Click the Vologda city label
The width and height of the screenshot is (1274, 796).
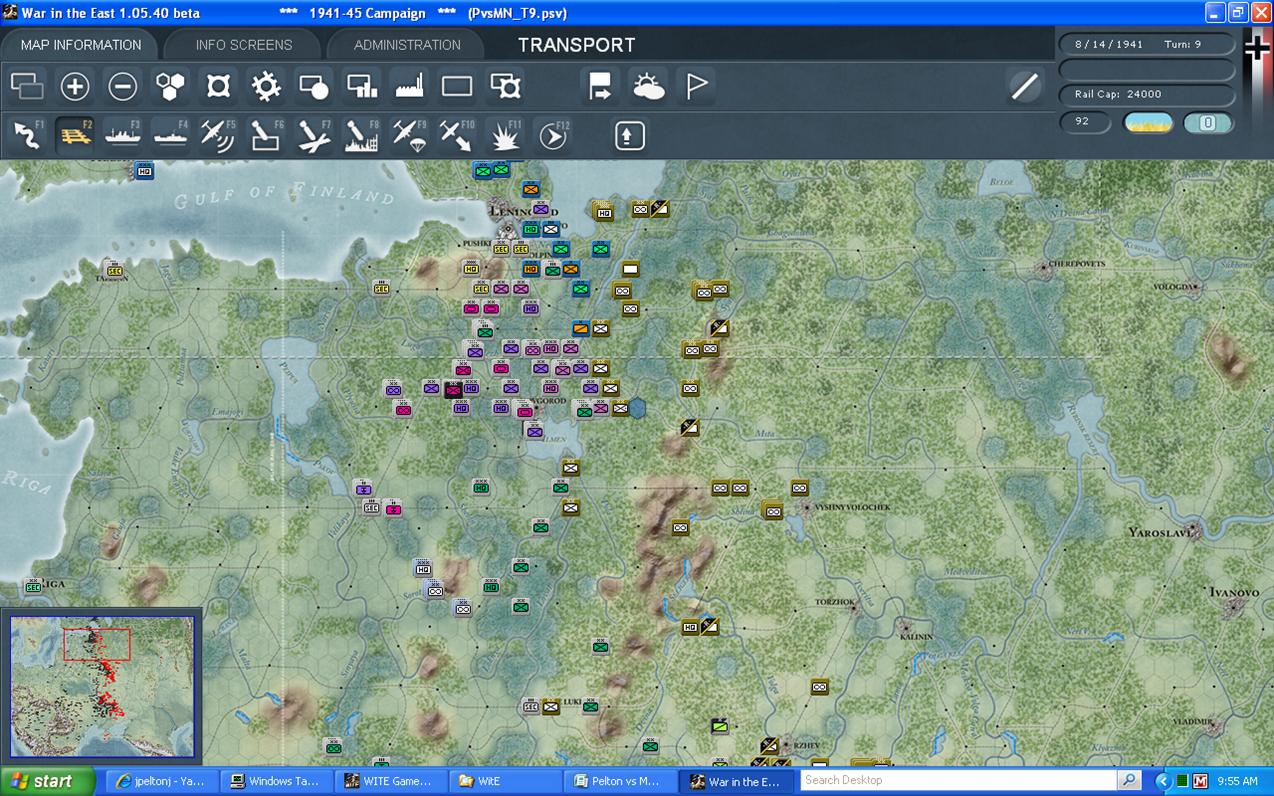coord(1174,287)
